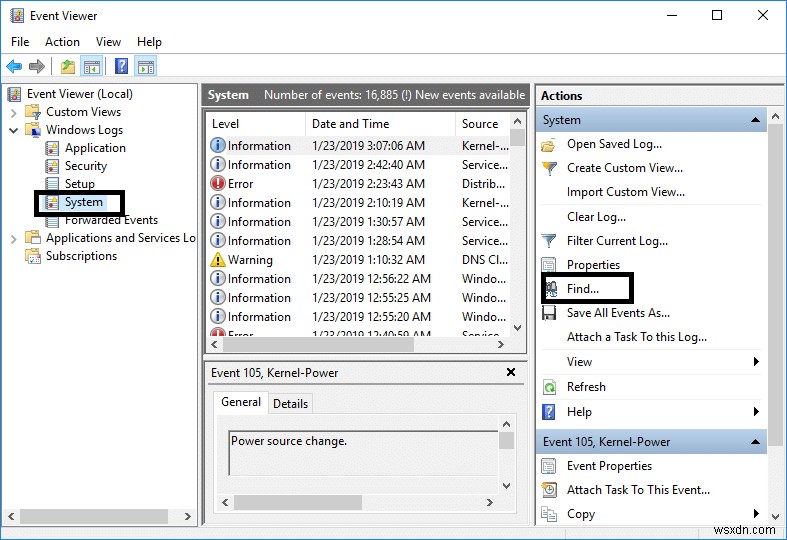787x540 pixels.
Task: Click the Filter Current Log funnel icon
Action: pos(549,241)
